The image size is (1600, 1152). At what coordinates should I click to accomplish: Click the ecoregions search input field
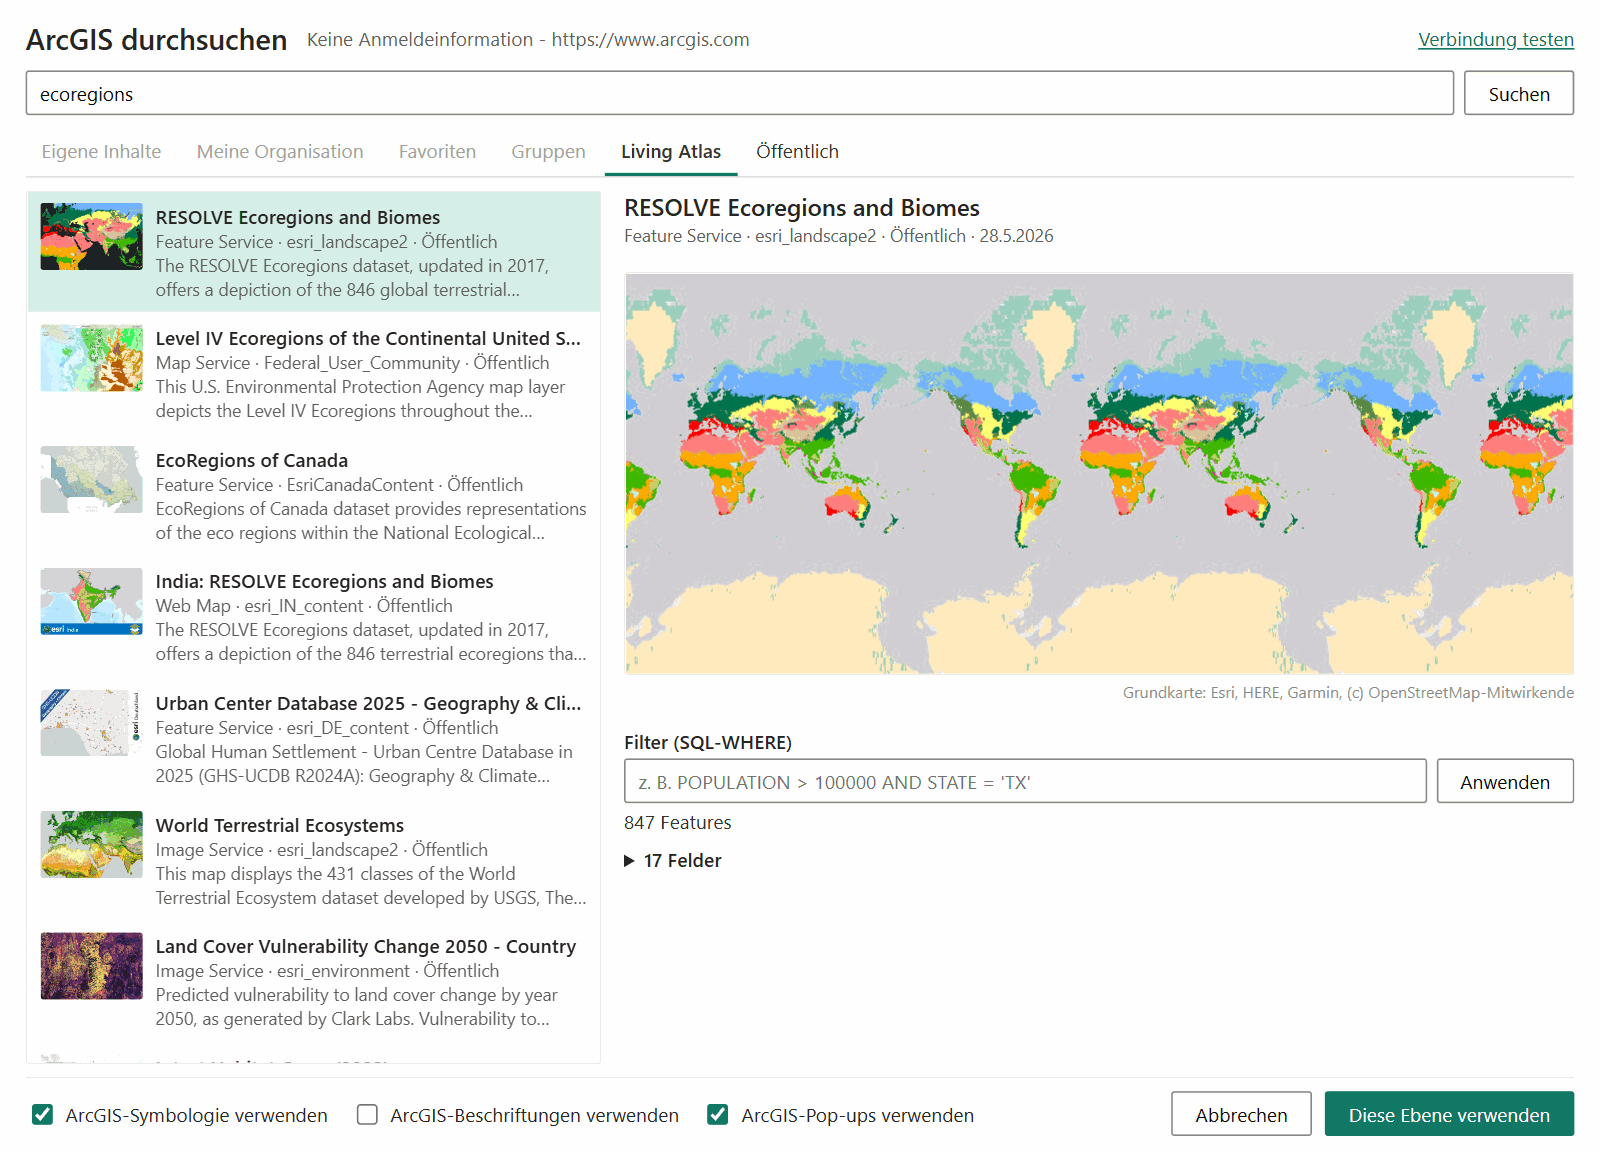pyautogui.click(x=739, y=93)
